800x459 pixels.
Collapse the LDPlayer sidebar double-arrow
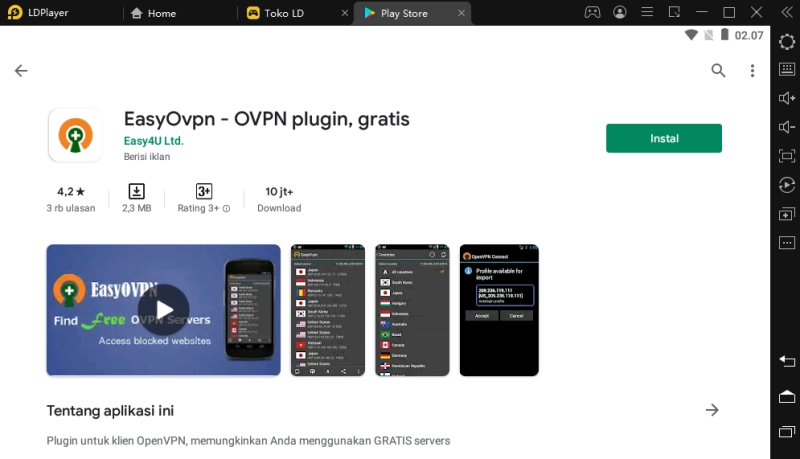pos(787,12)
